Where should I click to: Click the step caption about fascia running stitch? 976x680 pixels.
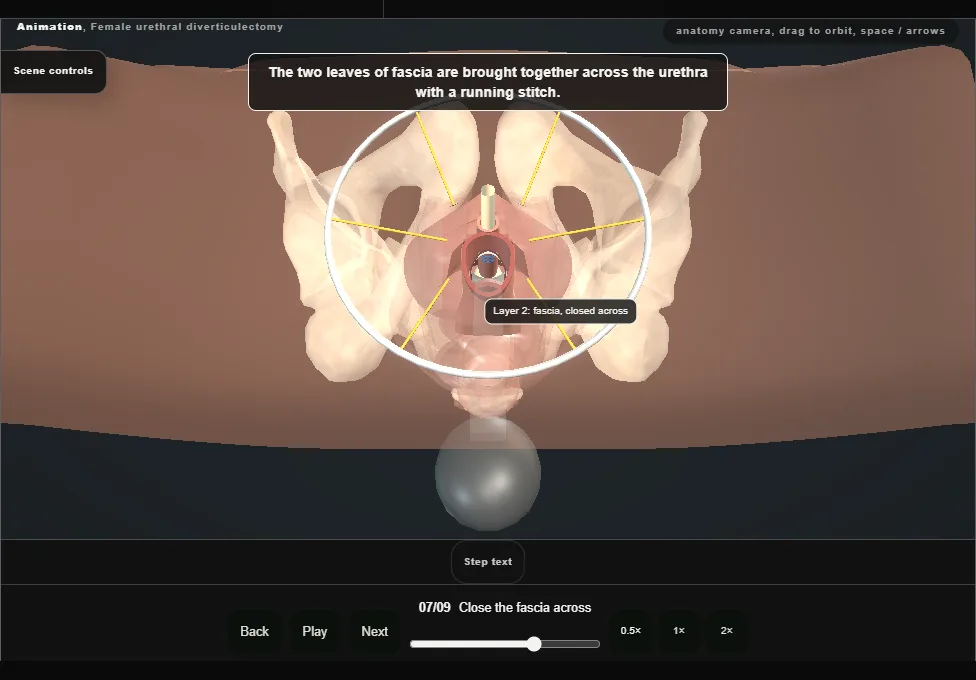[x=488, y=82]
